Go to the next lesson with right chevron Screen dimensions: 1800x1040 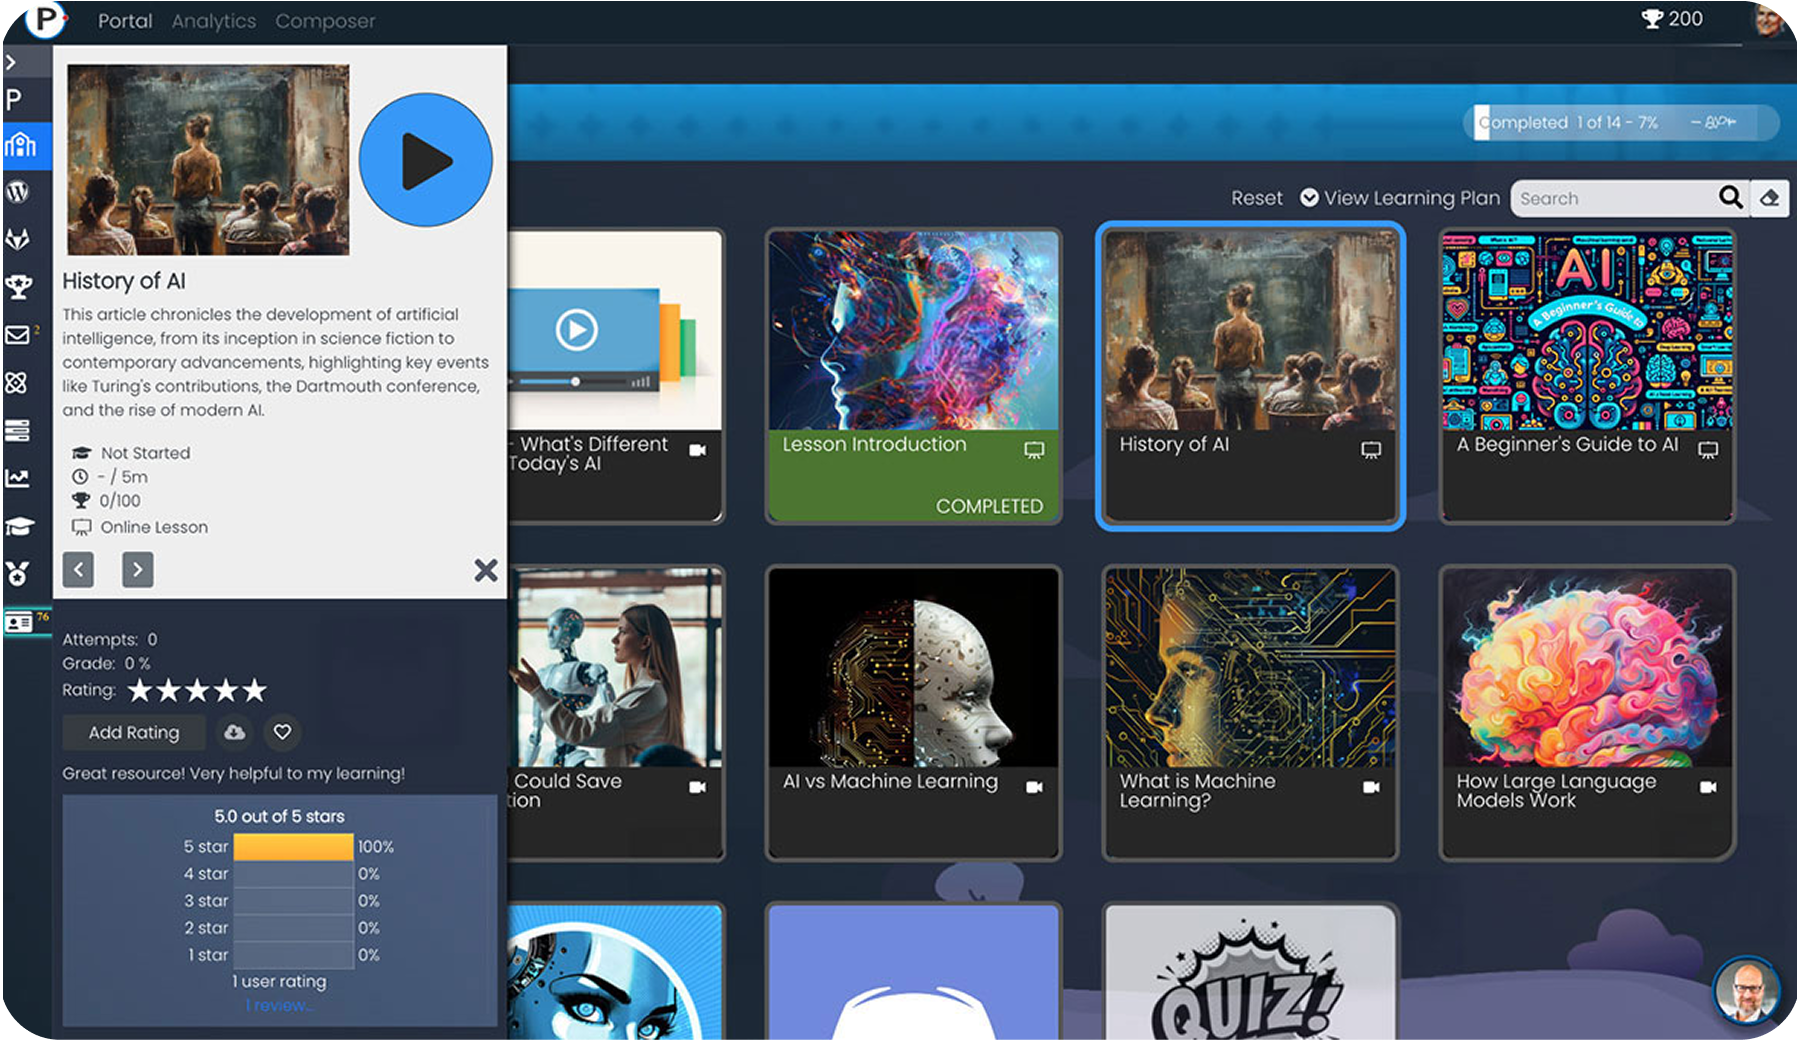click(138, 570)
